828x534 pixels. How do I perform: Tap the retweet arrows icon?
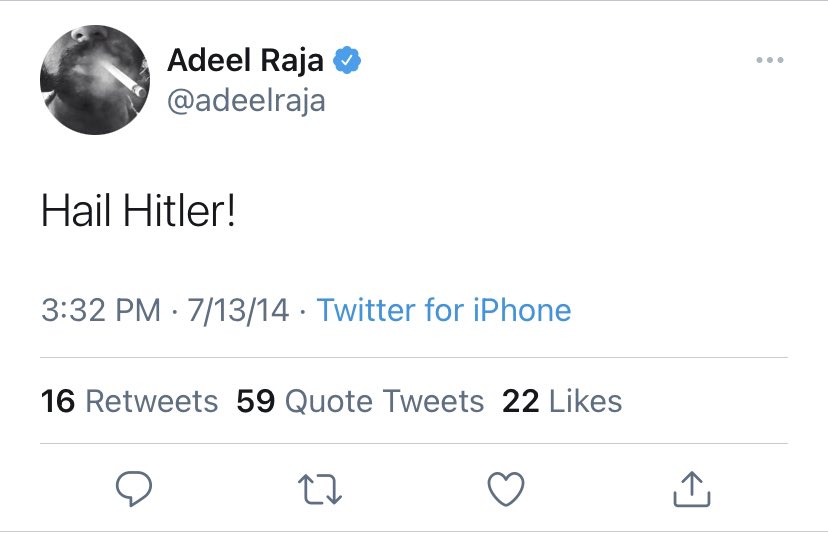(319, 488)
